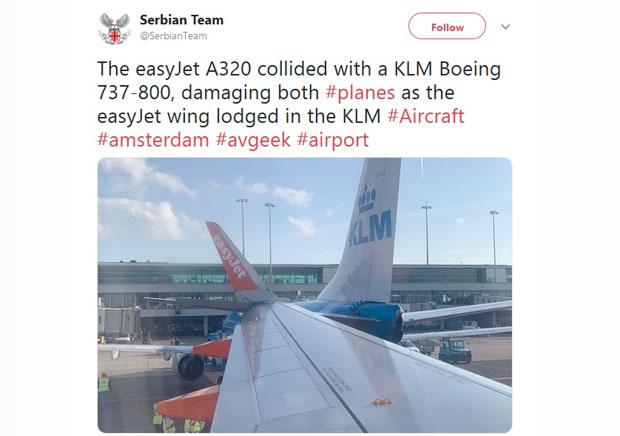This screenshot has height=436, width=620.
Task: Expand the tweet options chevron
Action: 505,26
